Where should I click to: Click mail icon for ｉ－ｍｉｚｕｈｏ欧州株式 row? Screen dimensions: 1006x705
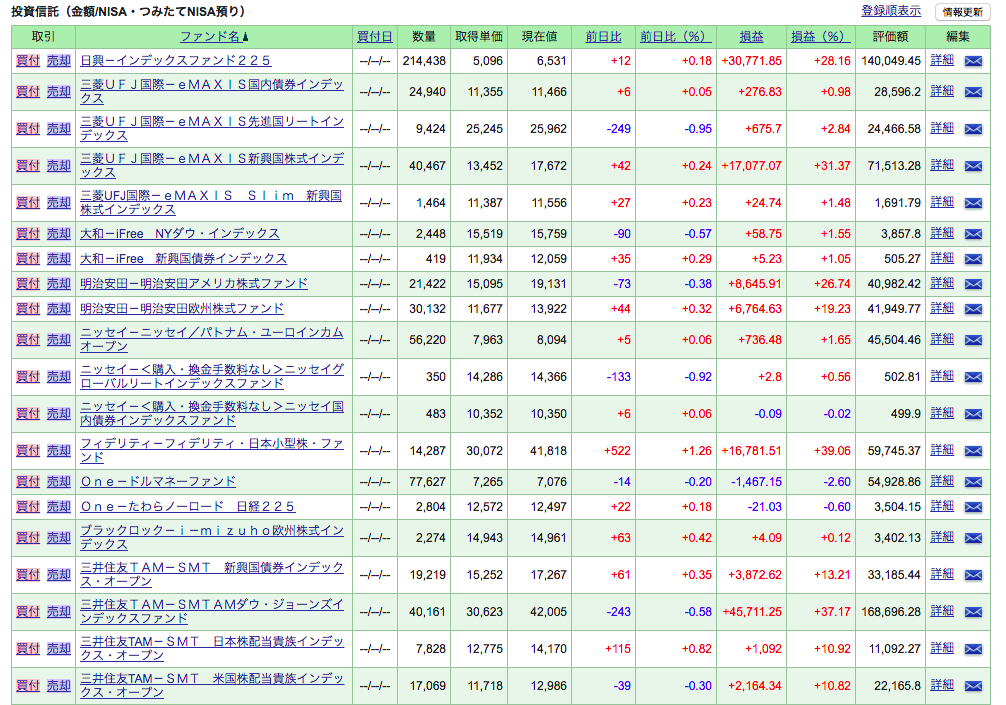pos(973,538)
